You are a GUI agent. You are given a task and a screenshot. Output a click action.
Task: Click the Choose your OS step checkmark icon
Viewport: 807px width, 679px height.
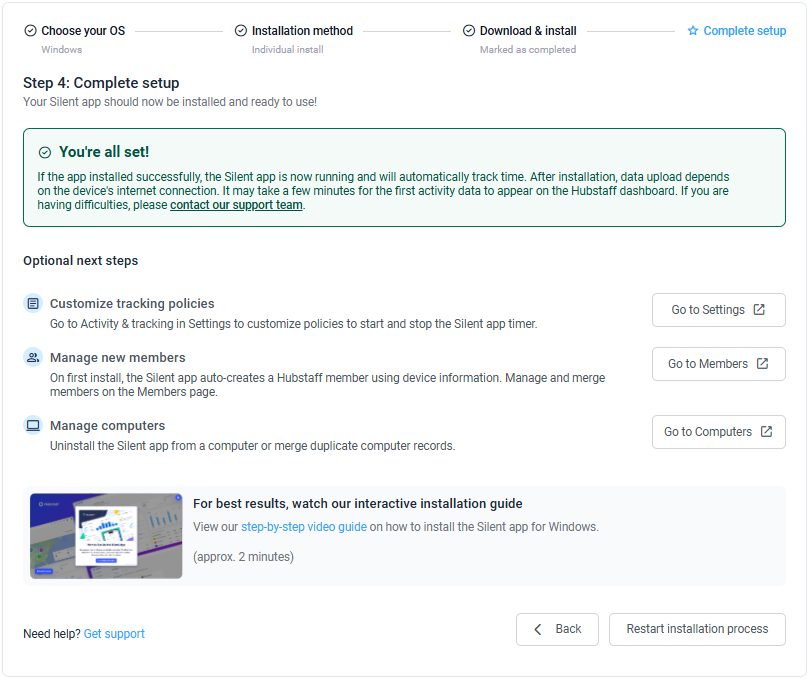tap(30, 31)
